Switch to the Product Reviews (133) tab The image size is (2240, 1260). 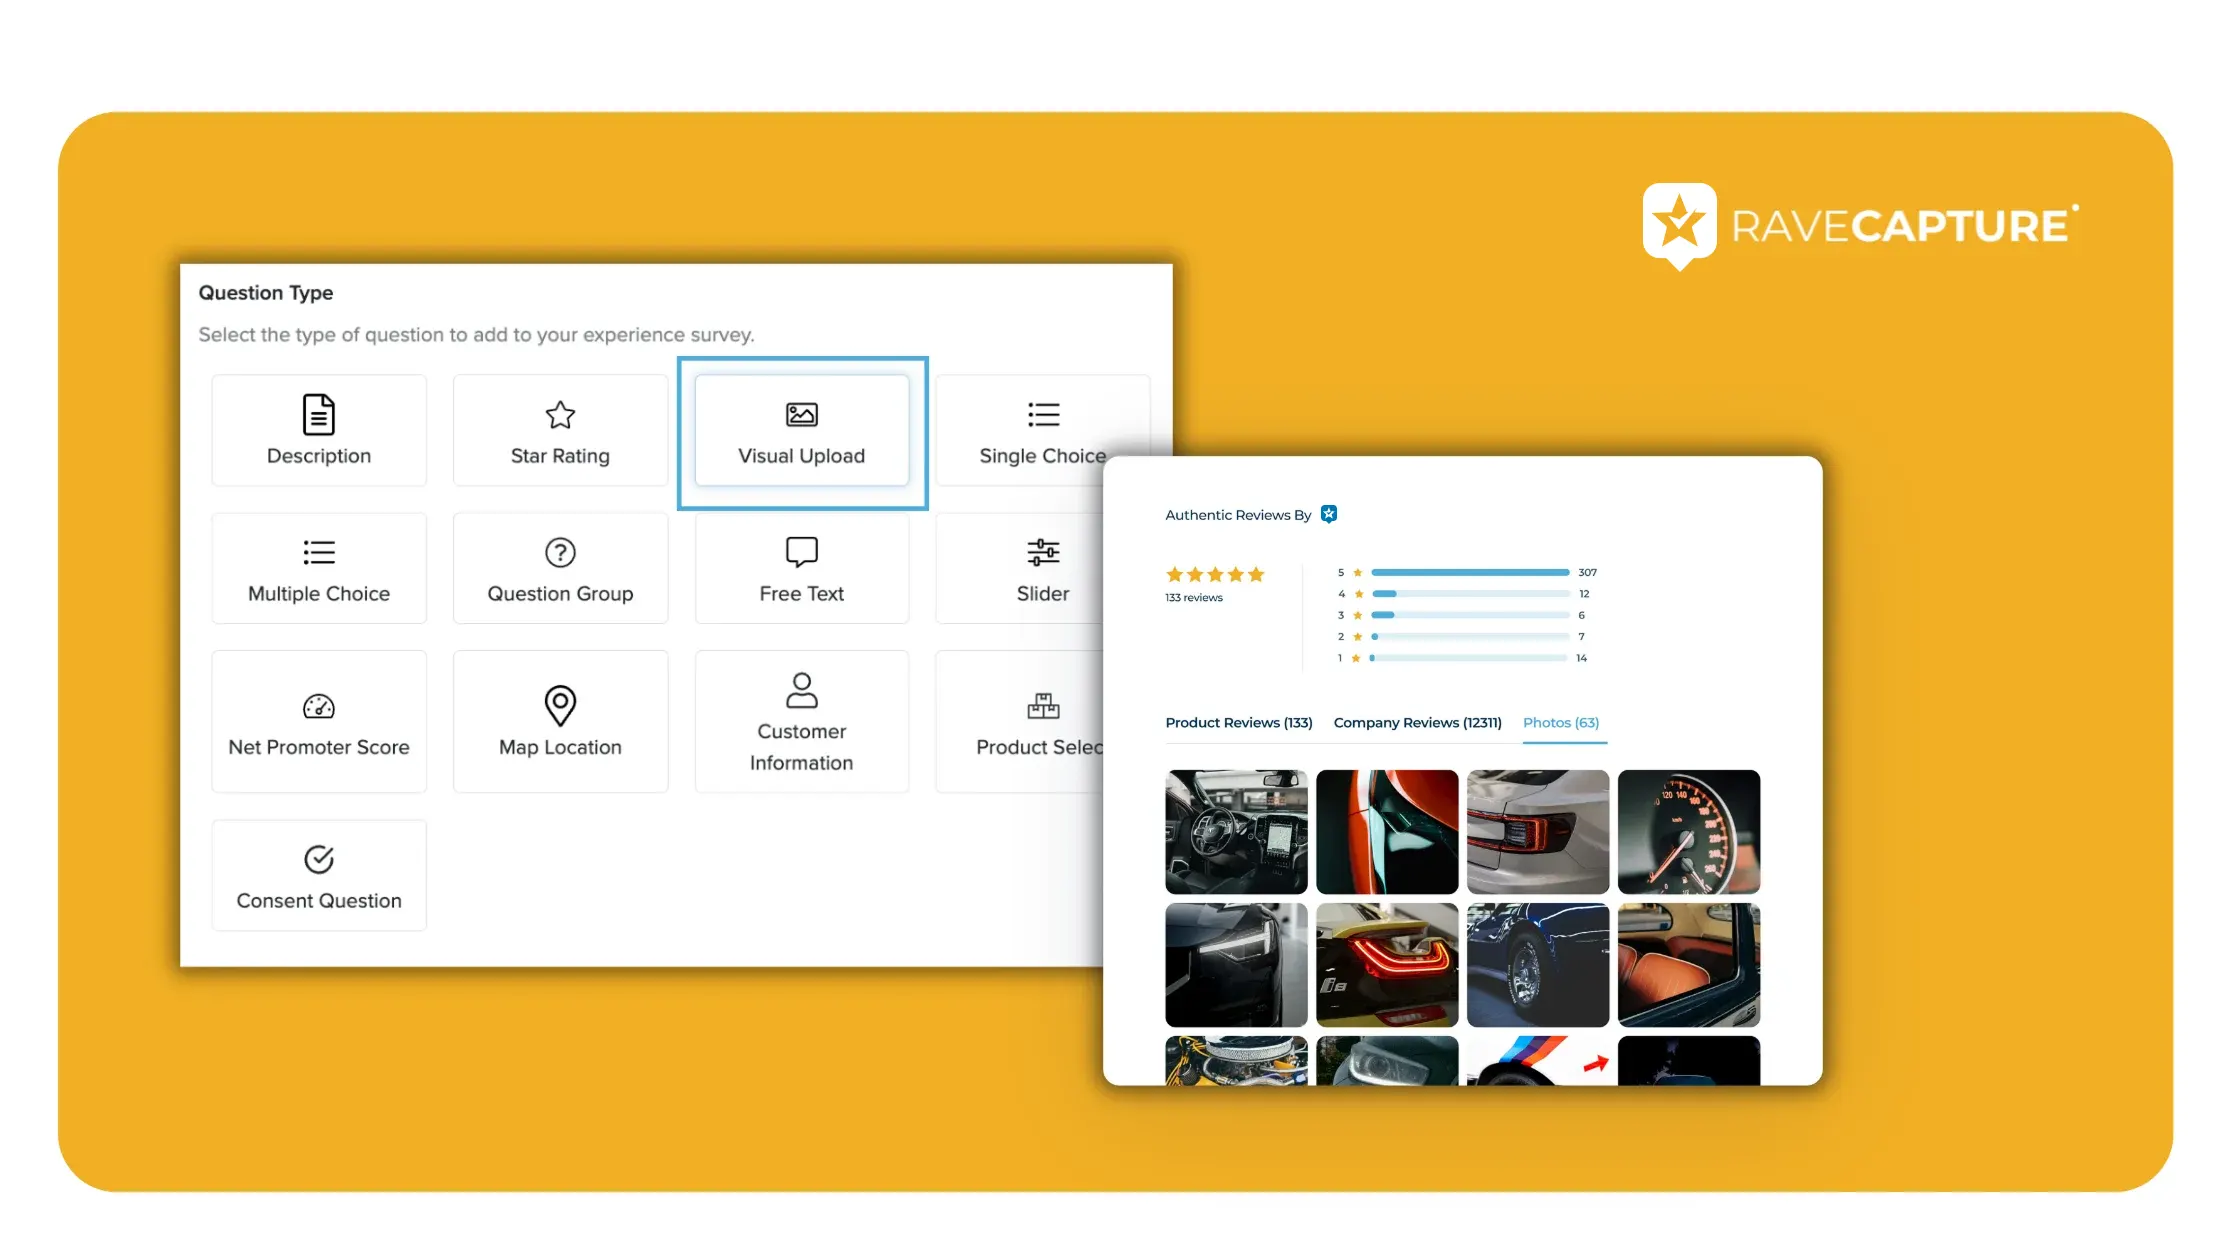click(1238, 723)
